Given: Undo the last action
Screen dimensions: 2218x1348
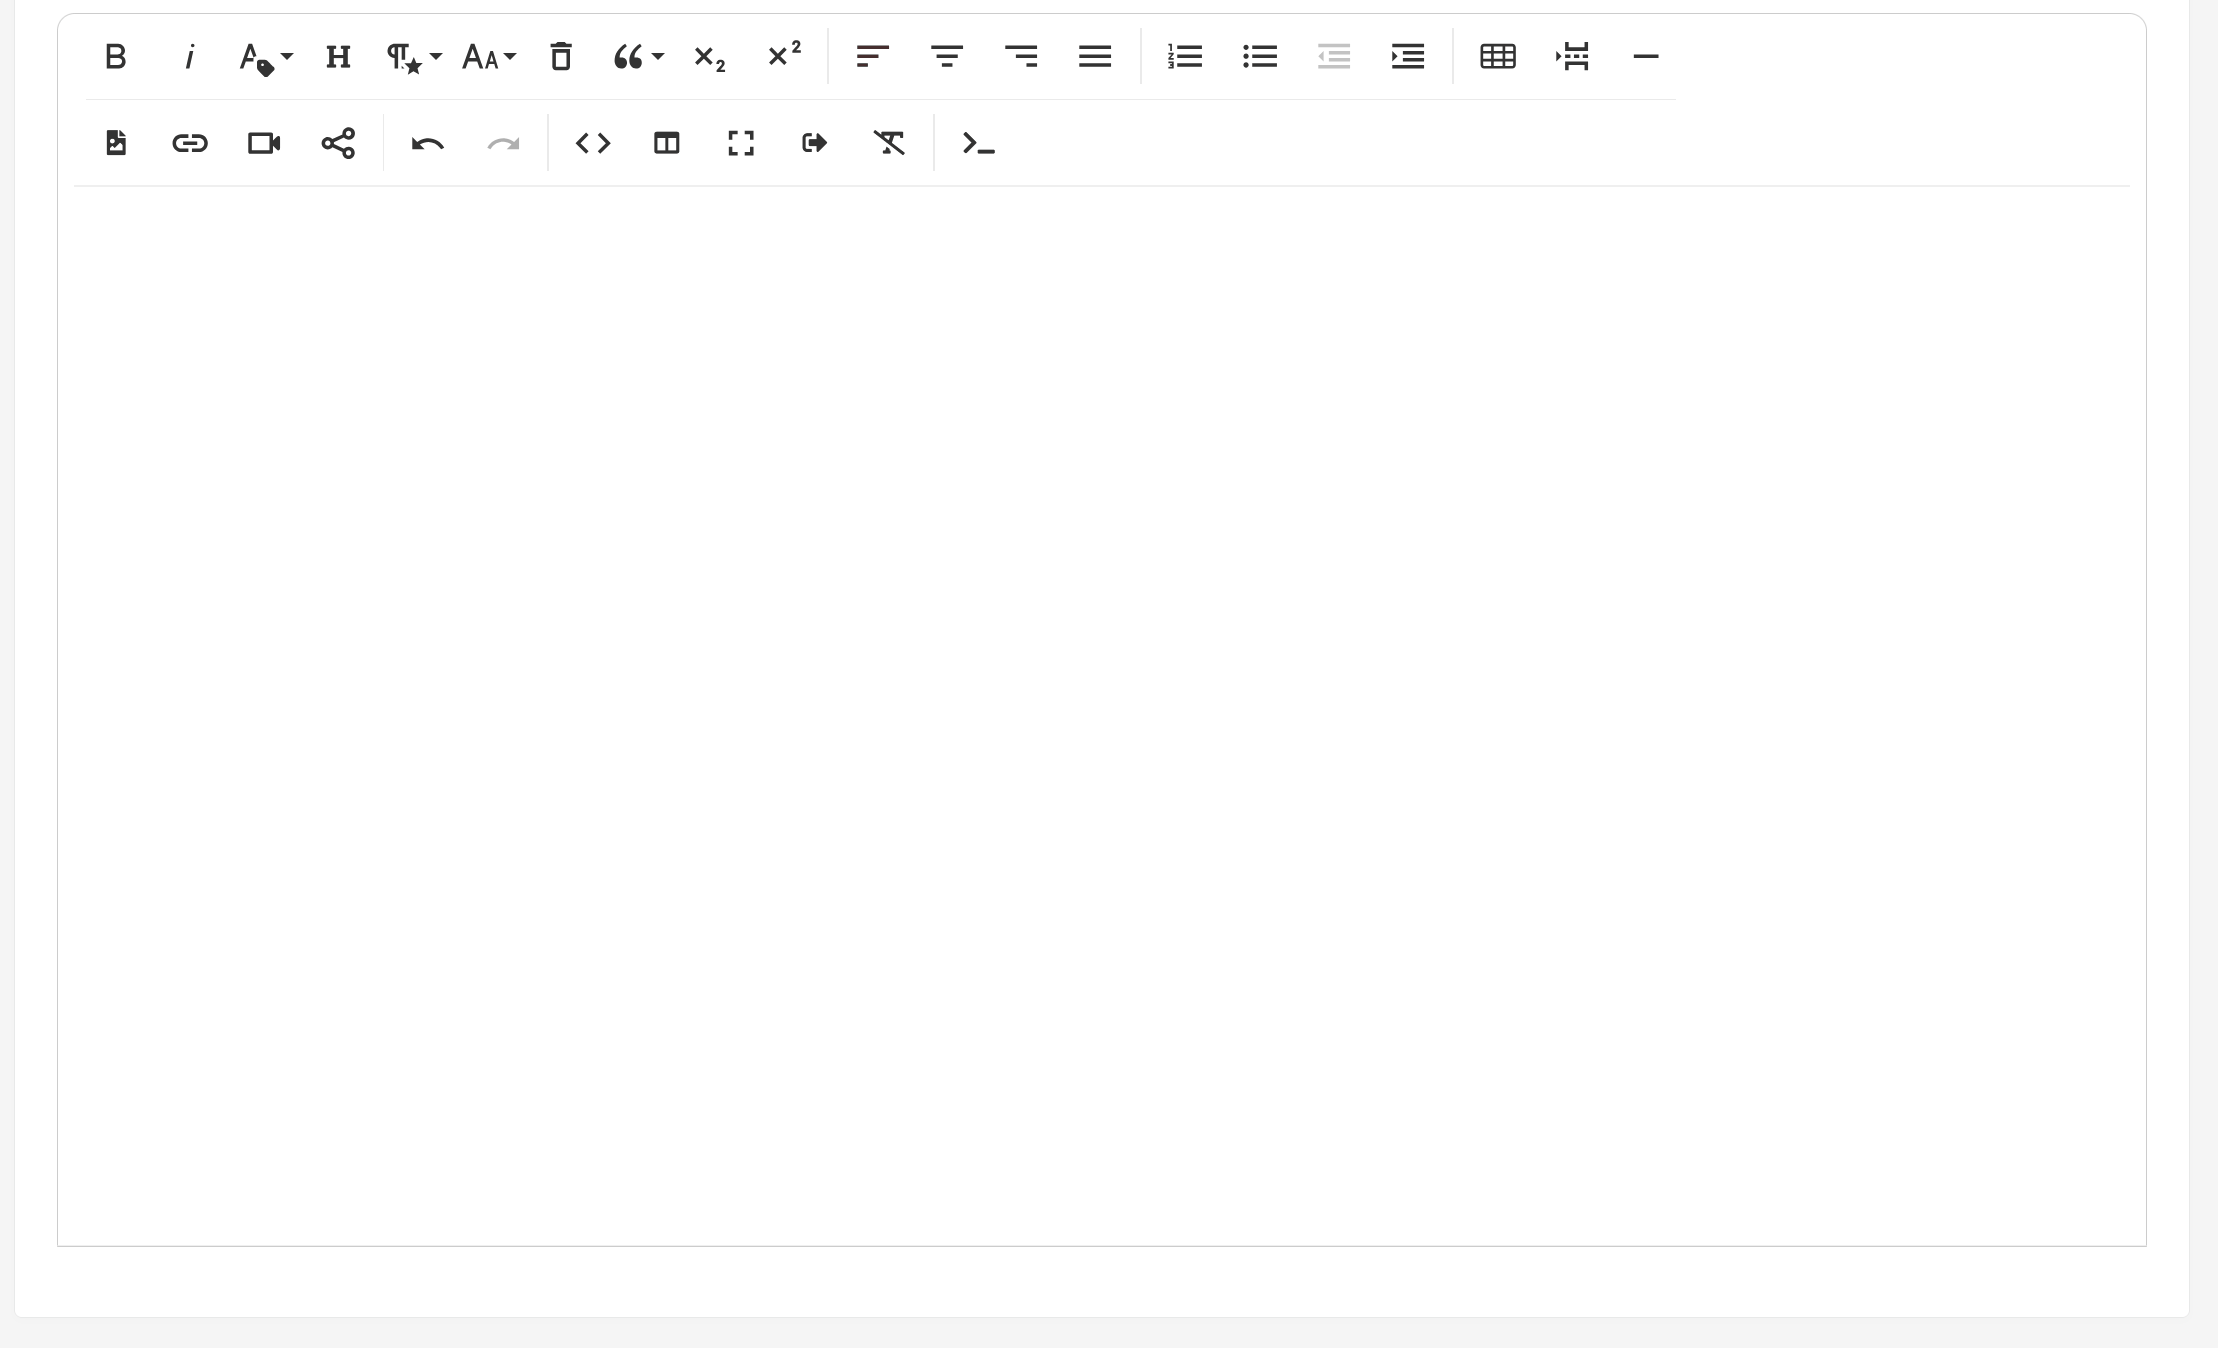Looking at the screenshot, I should [428, 144].
